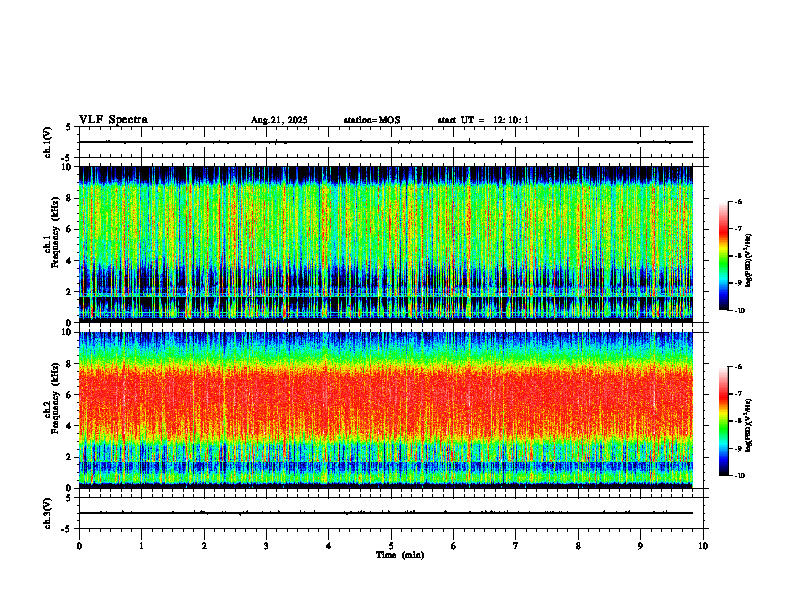
Task: Click the "start UT = 12:10:1" text
Action: (483, 120)
